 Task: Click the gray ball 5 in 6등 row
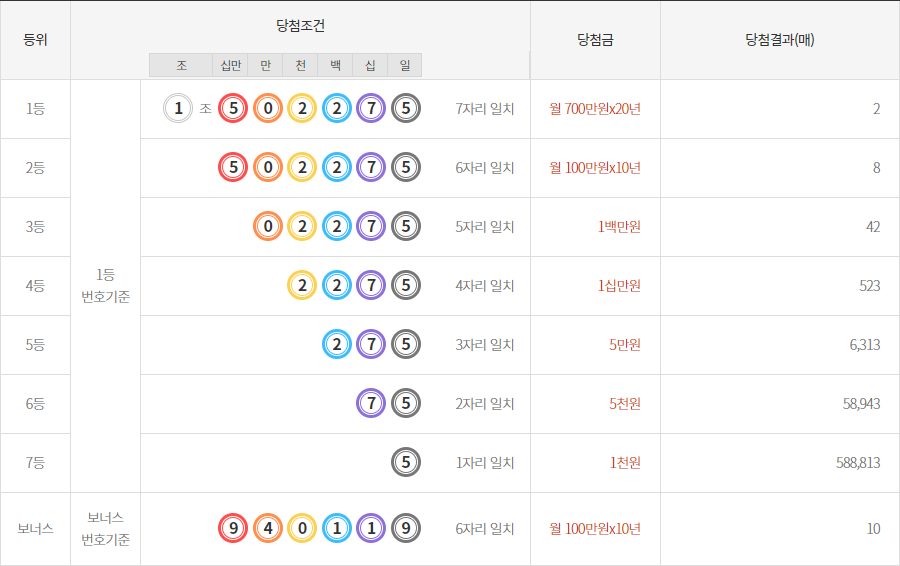coord(406,403)
